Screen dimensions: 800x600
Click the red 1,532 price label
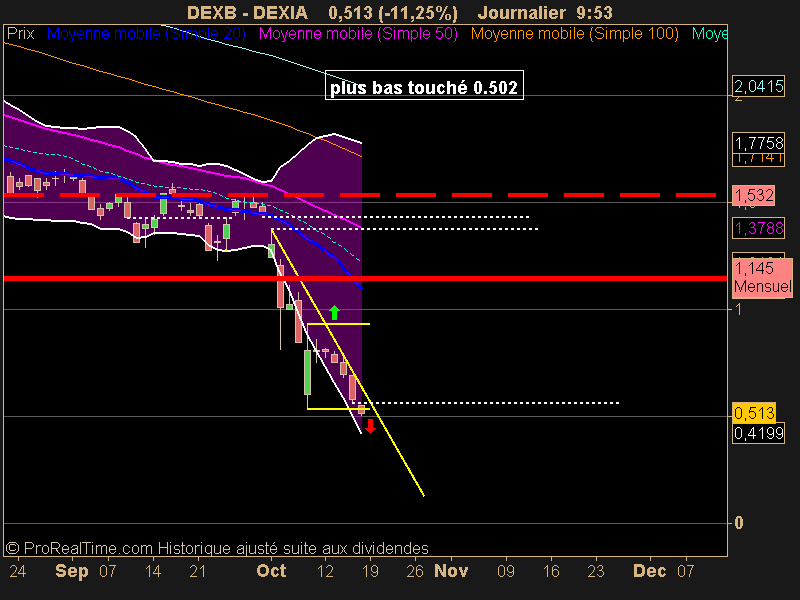coord(754,195)
